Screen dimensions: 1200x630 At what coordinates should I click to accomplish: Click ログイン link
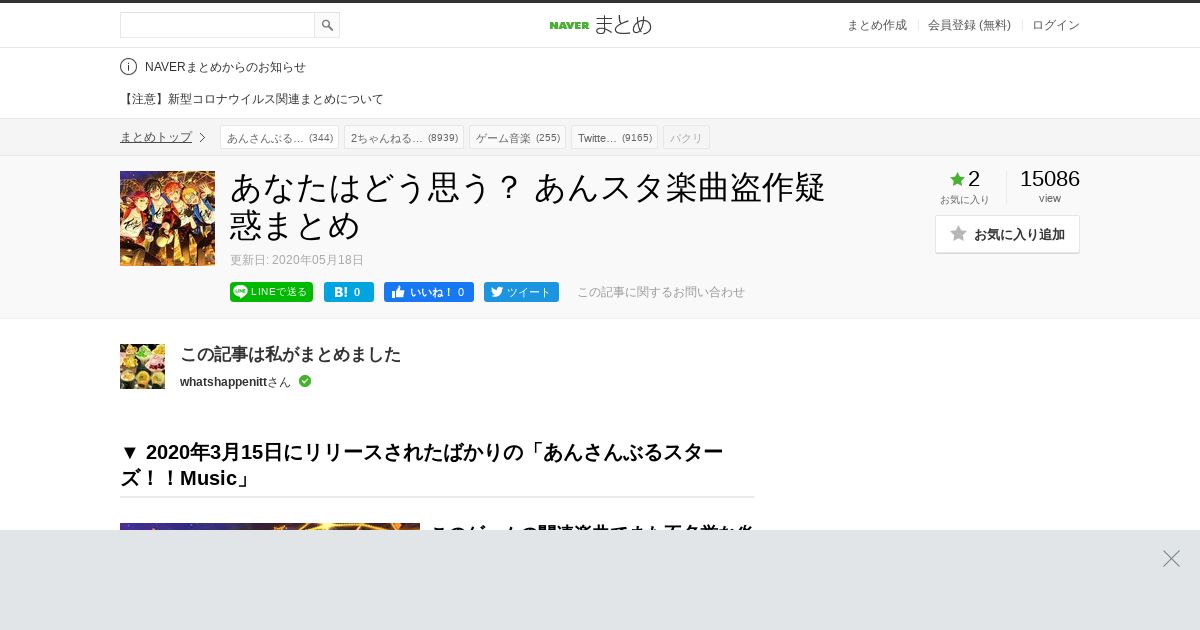pyautogui.click(x=1056, y=25)
